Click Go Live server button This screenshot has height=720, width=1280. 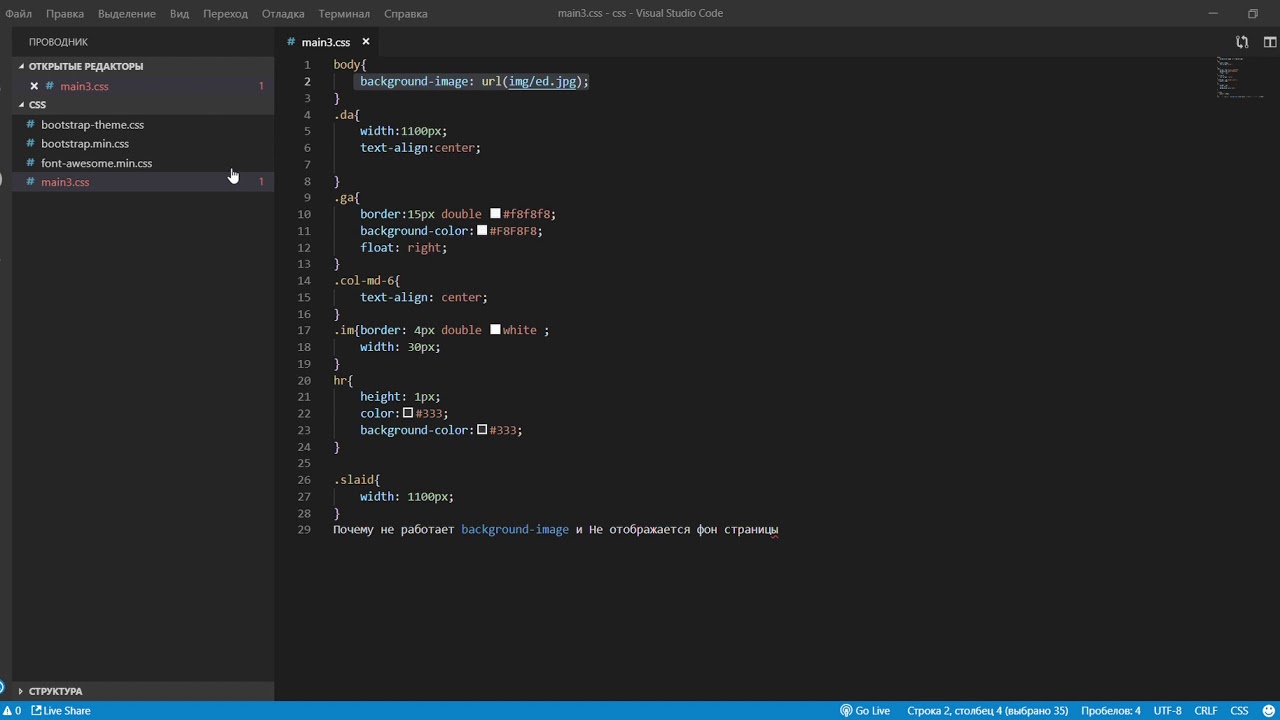coord(865,711)
